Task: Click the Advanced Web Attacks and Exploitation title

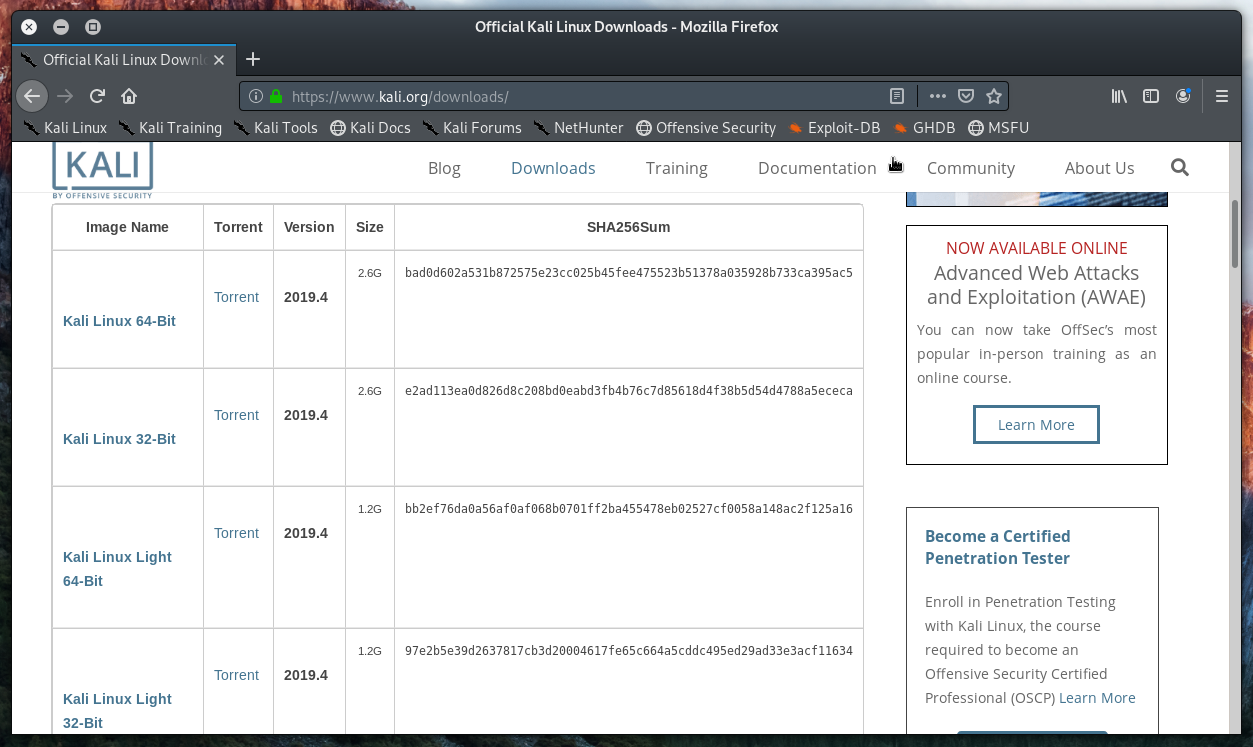Action: coord(1036,285)
